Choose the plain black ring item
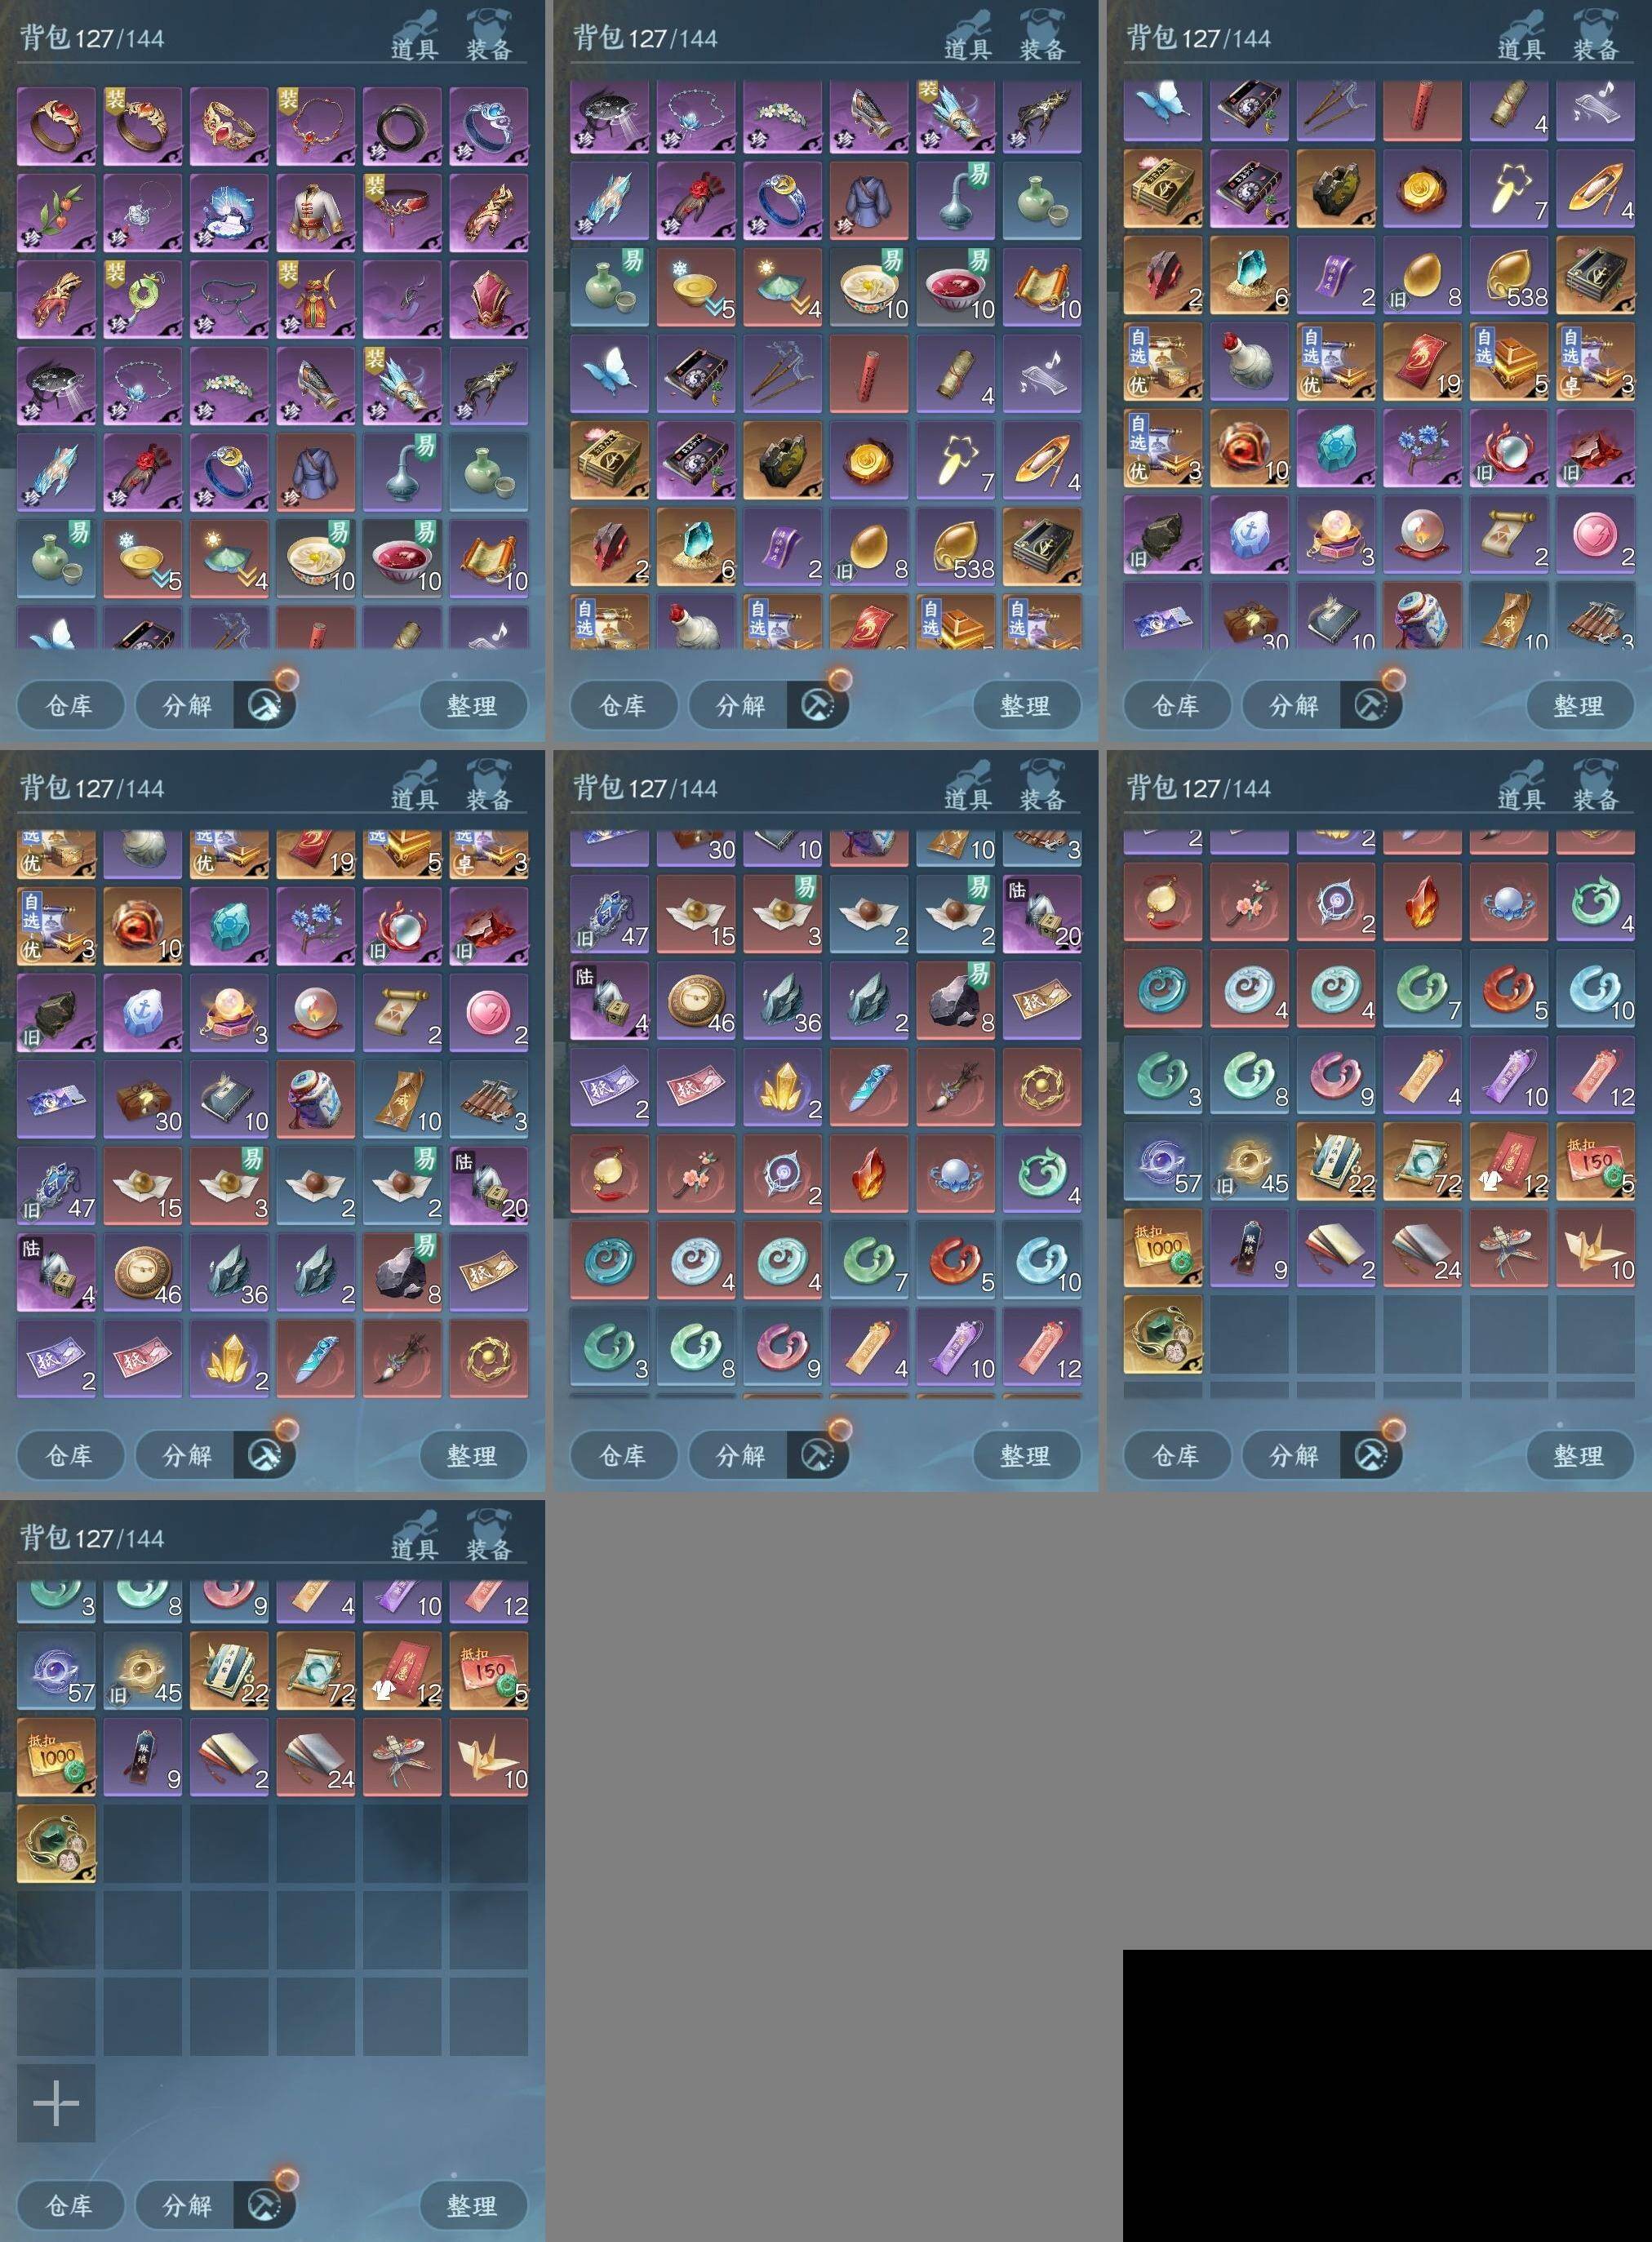The width and height of the screenshot is (1652, 2242). point(402,126)
